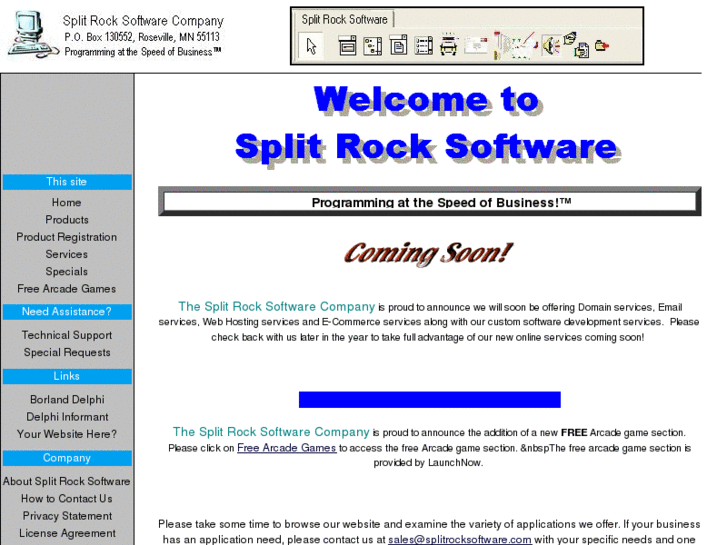
Task: Open the Specials link
Action: coord(67,271)
